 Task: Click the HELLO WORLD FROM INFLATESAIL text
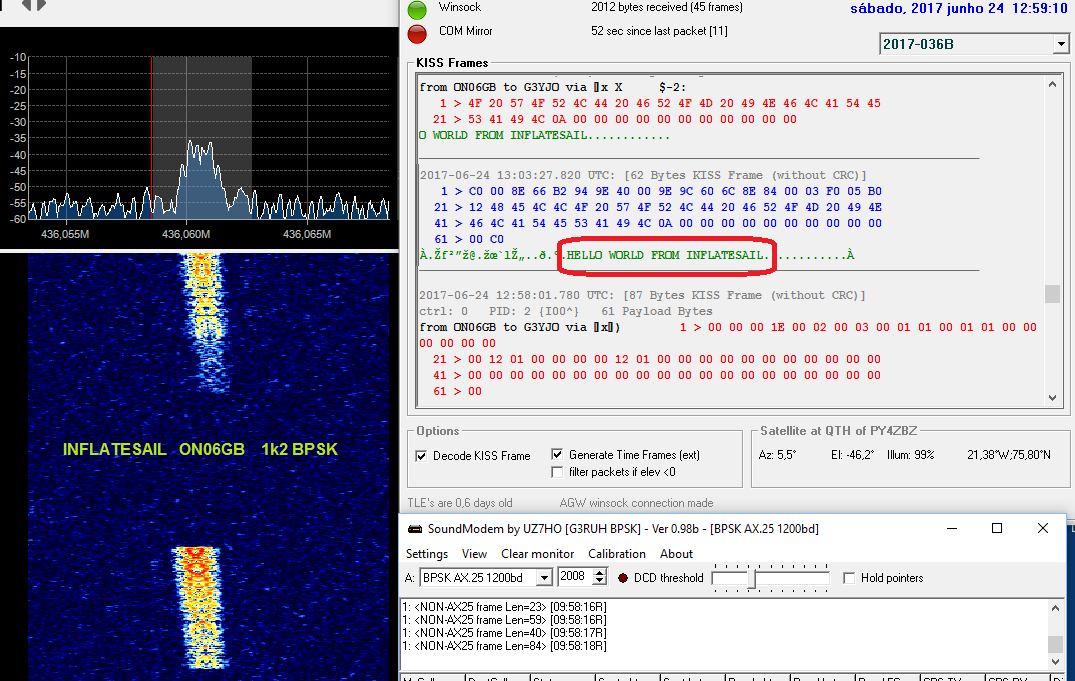[x=666, y=255]
